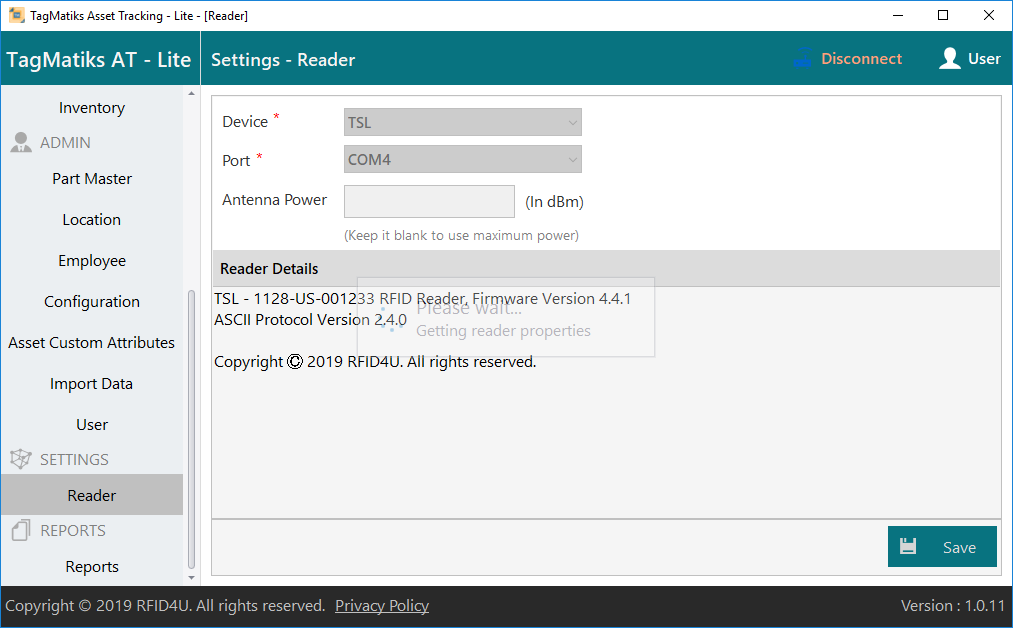
Task: Click the ADMIN section person icon
Action: (21, 143)
